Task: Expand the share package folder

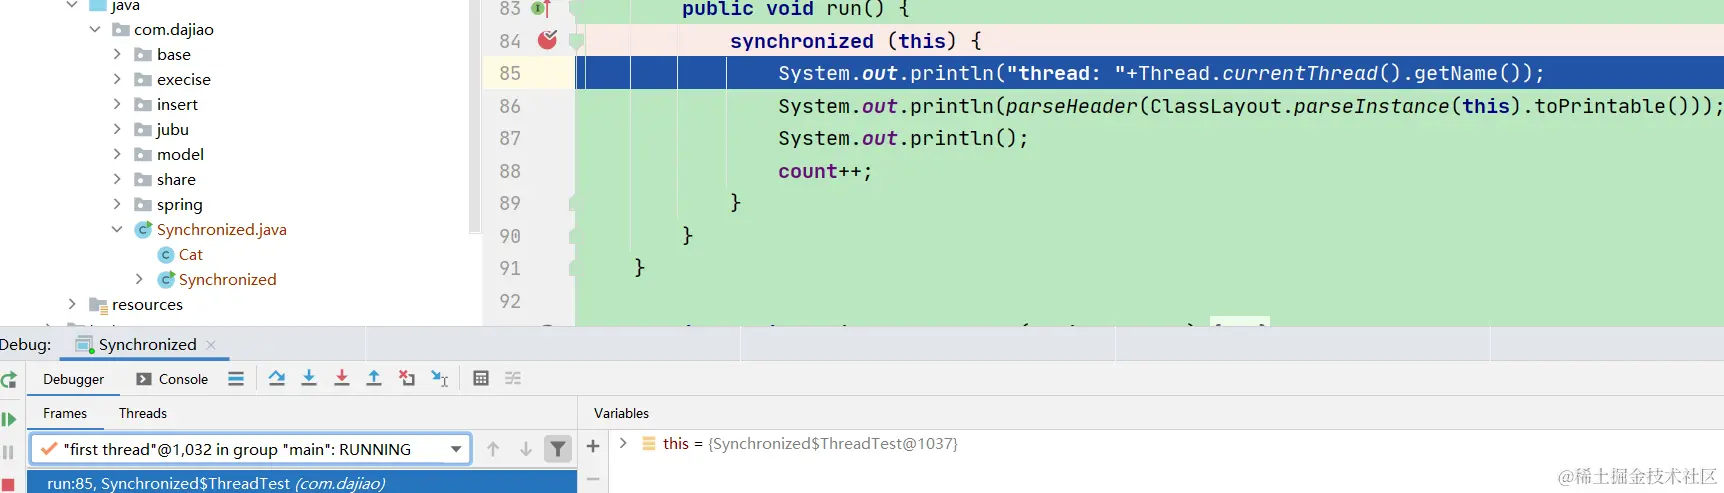Action: (117, 179)
